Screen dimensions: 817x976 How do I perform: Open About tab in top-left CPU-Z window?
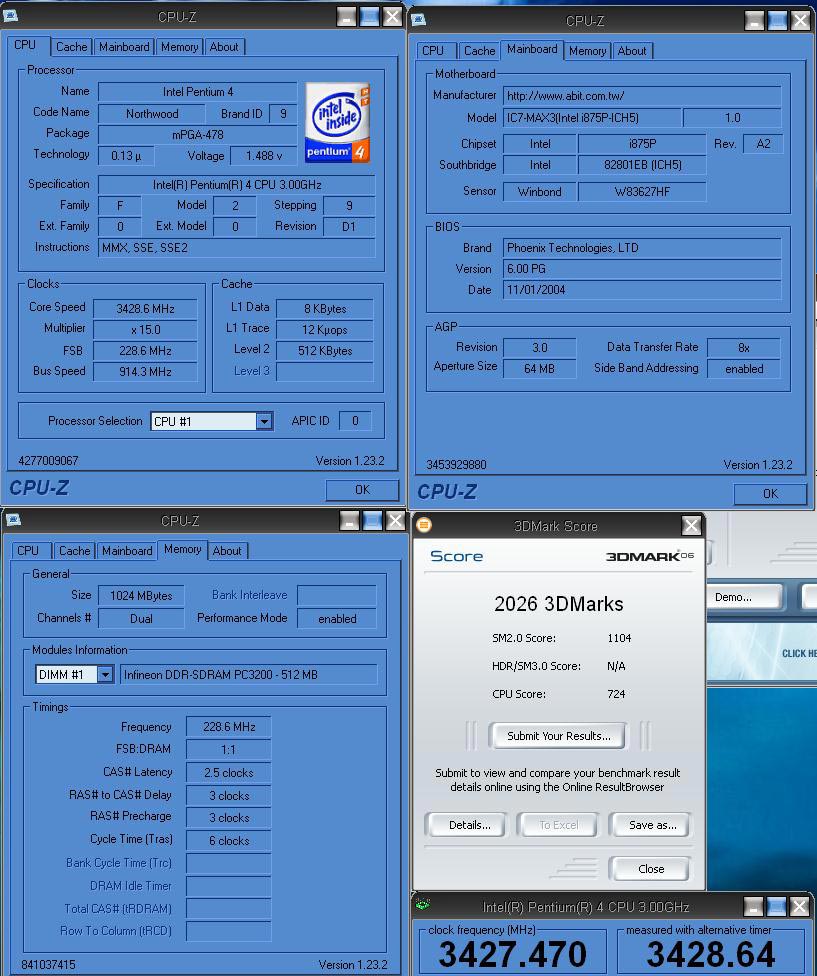tap(224, 47)
